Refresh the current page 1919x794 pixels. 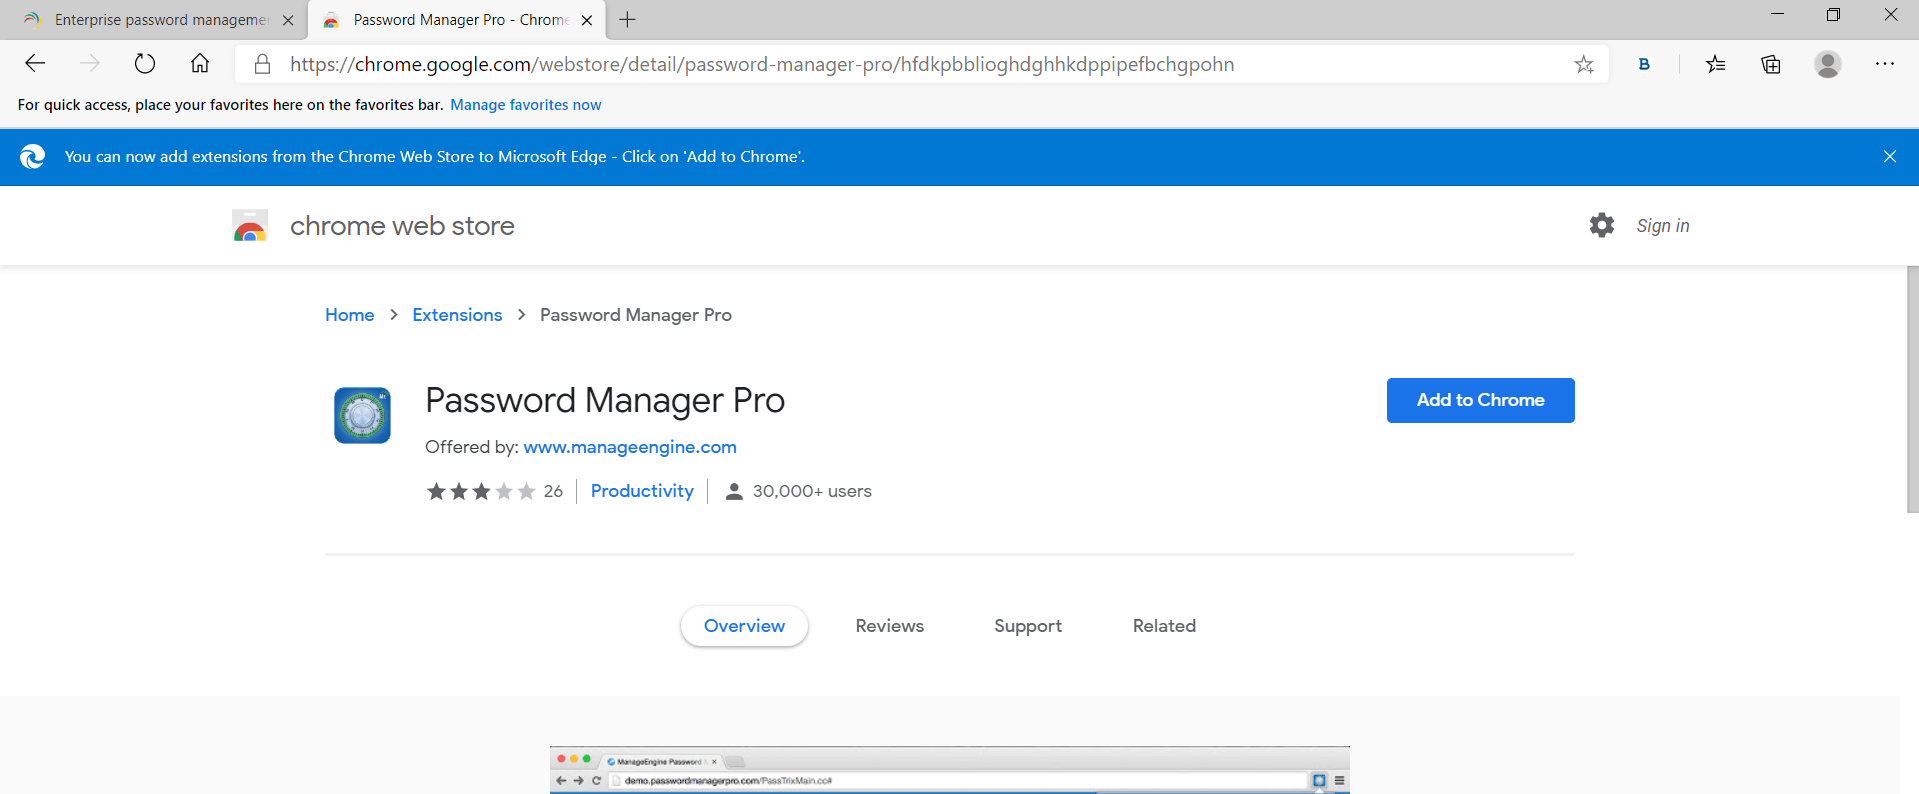click(145, 64)
